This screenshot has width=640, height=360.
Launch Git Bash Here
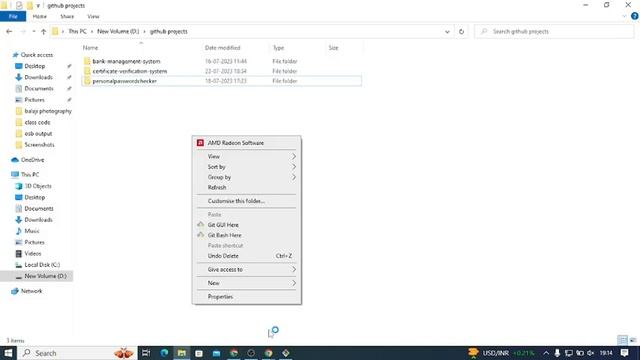(x=247, y=235)
